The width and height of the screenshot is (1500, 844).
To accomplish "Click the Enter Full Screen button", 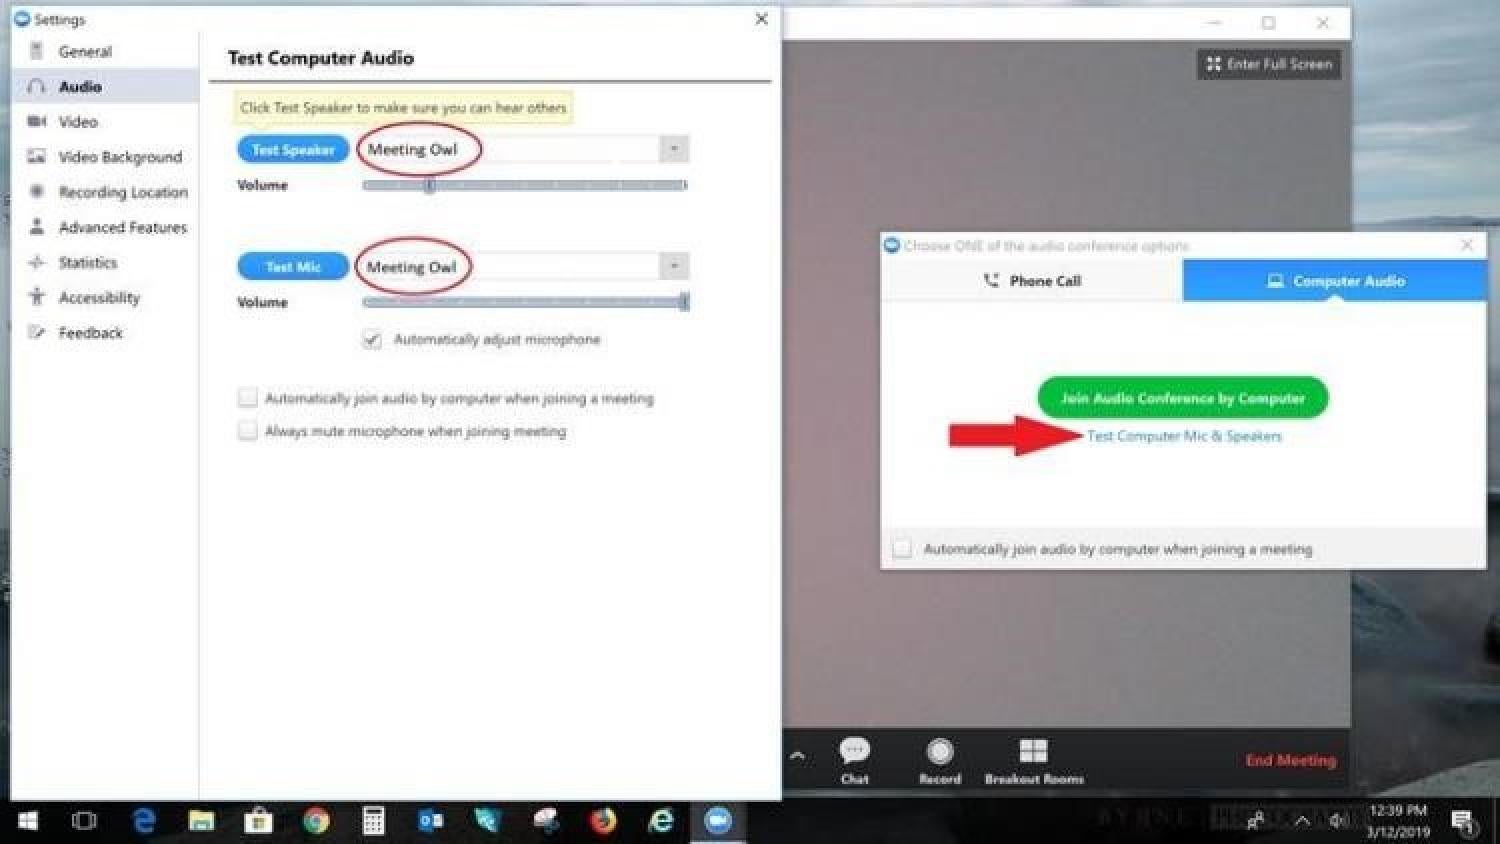I will (x=1268, y=64).
